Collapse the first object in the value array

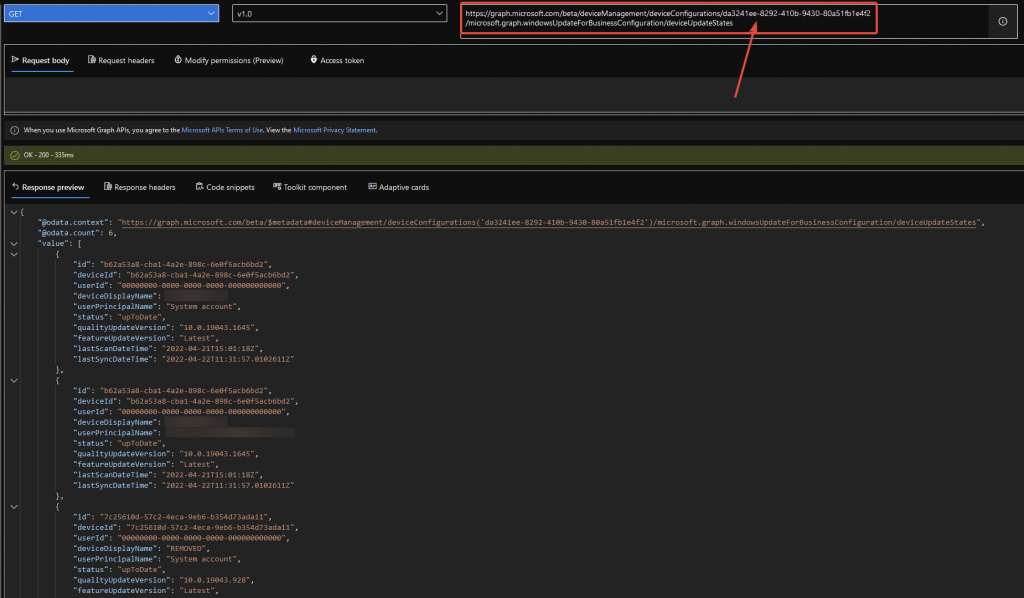pyautogui.click(x=14, y=254)
